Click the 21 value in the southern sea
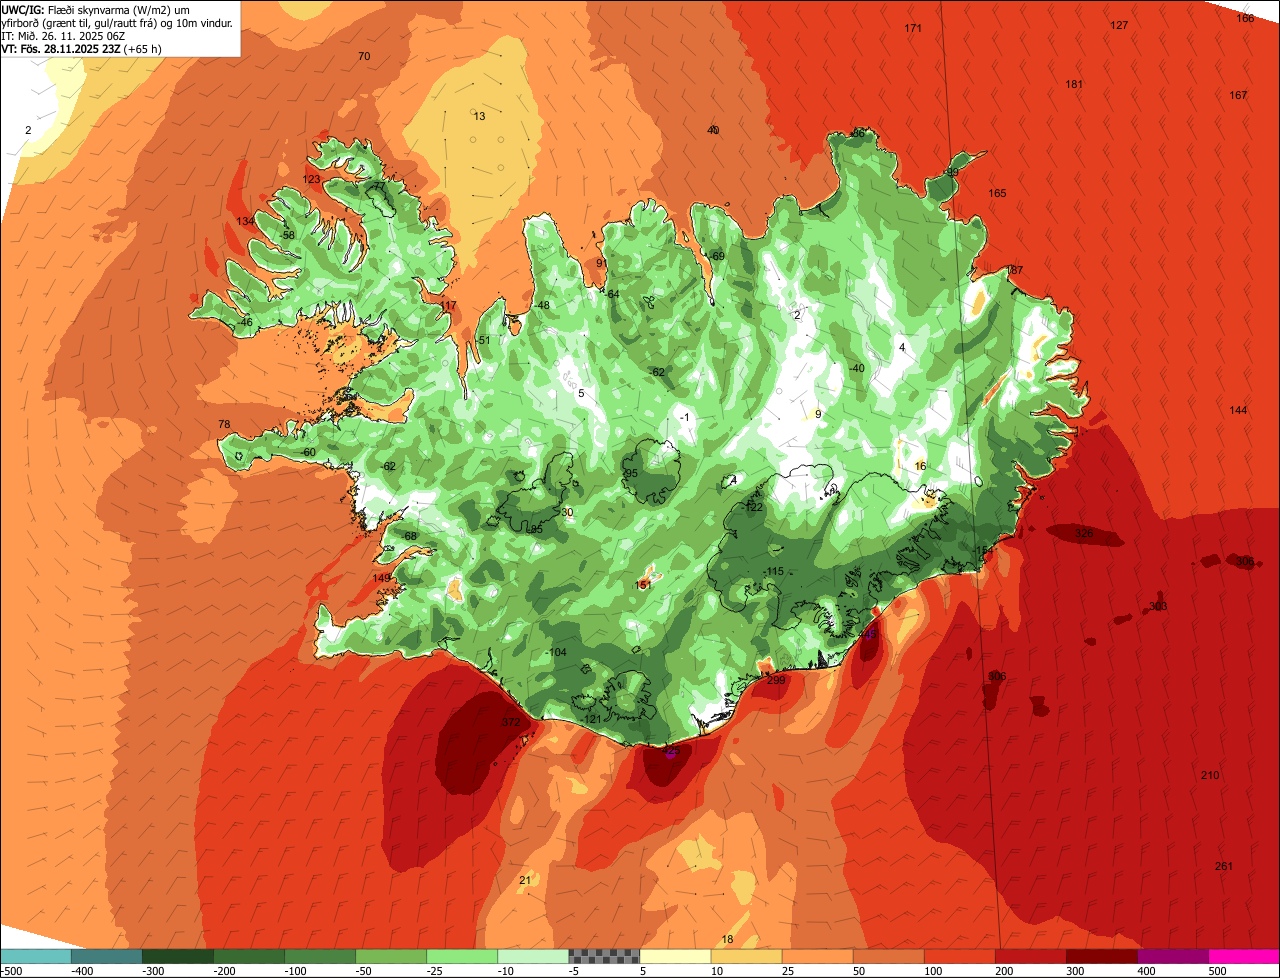The width and height of the screenshot is (1280, 978). coord(525,880)
